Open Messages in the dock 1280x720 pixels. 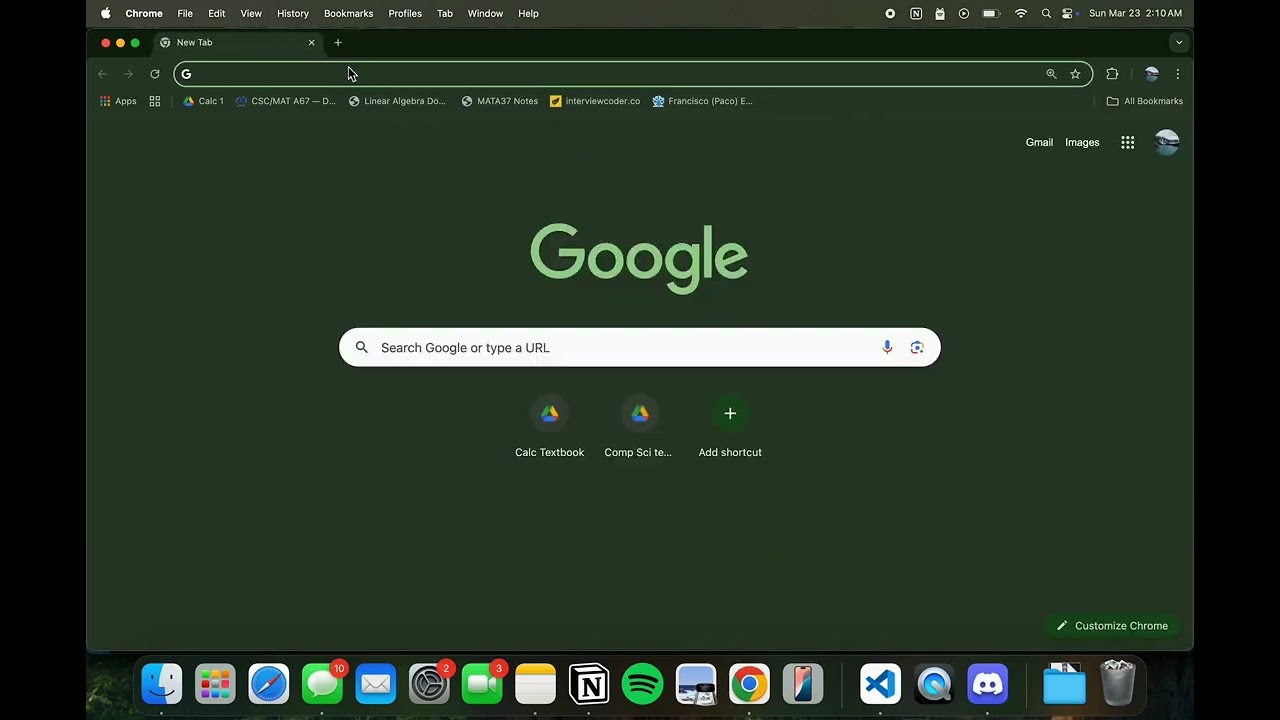[322, 685]
